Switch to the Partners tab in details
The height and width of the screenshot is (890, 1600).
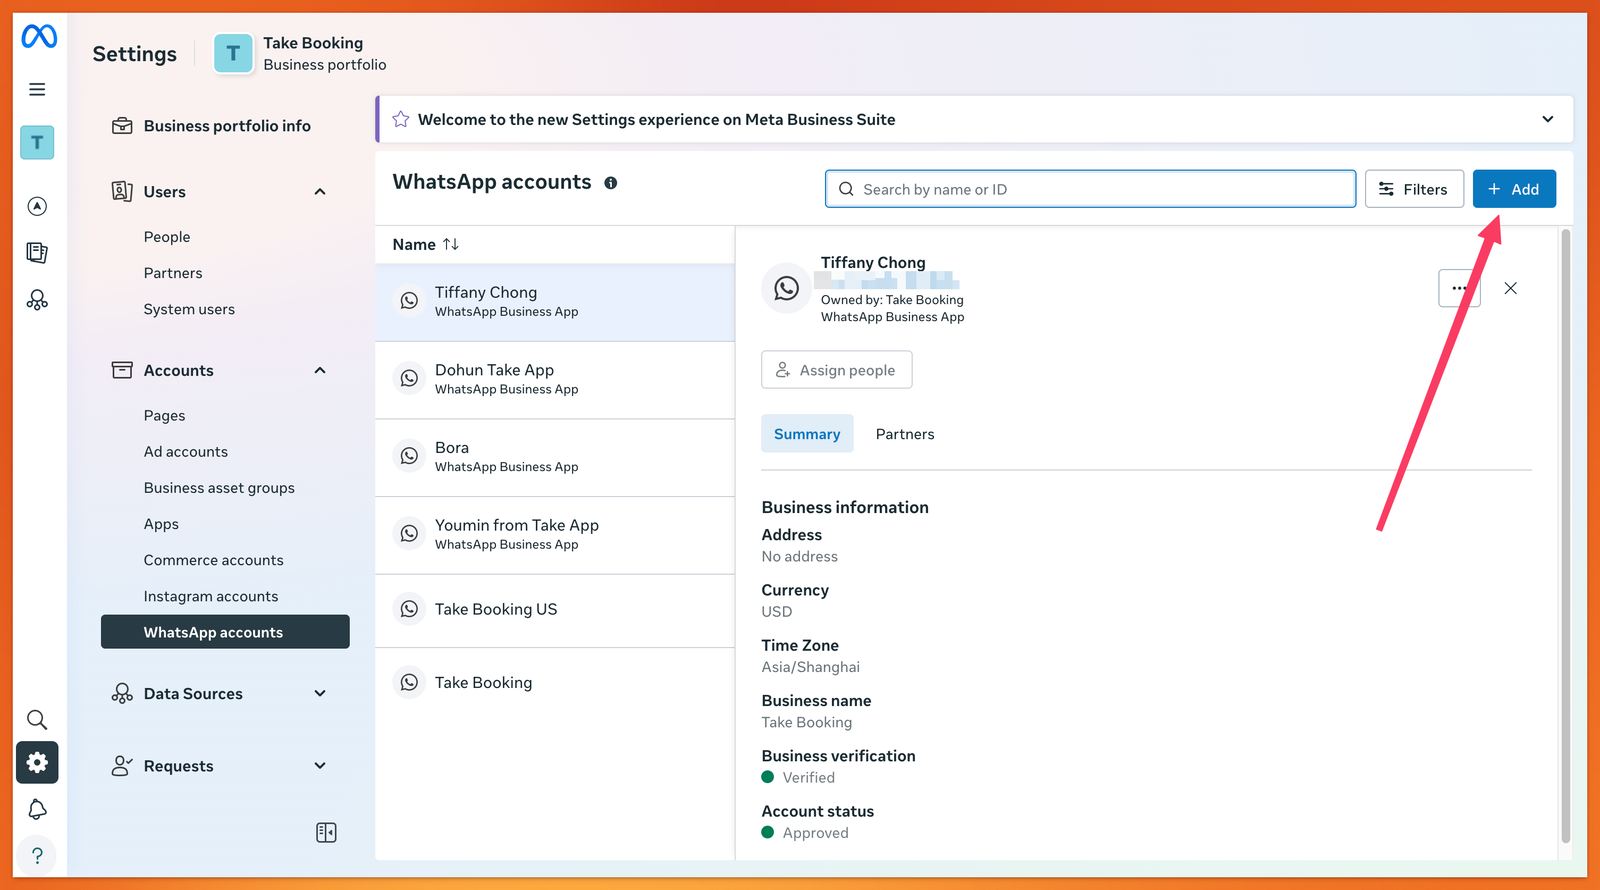click(905, 434)
